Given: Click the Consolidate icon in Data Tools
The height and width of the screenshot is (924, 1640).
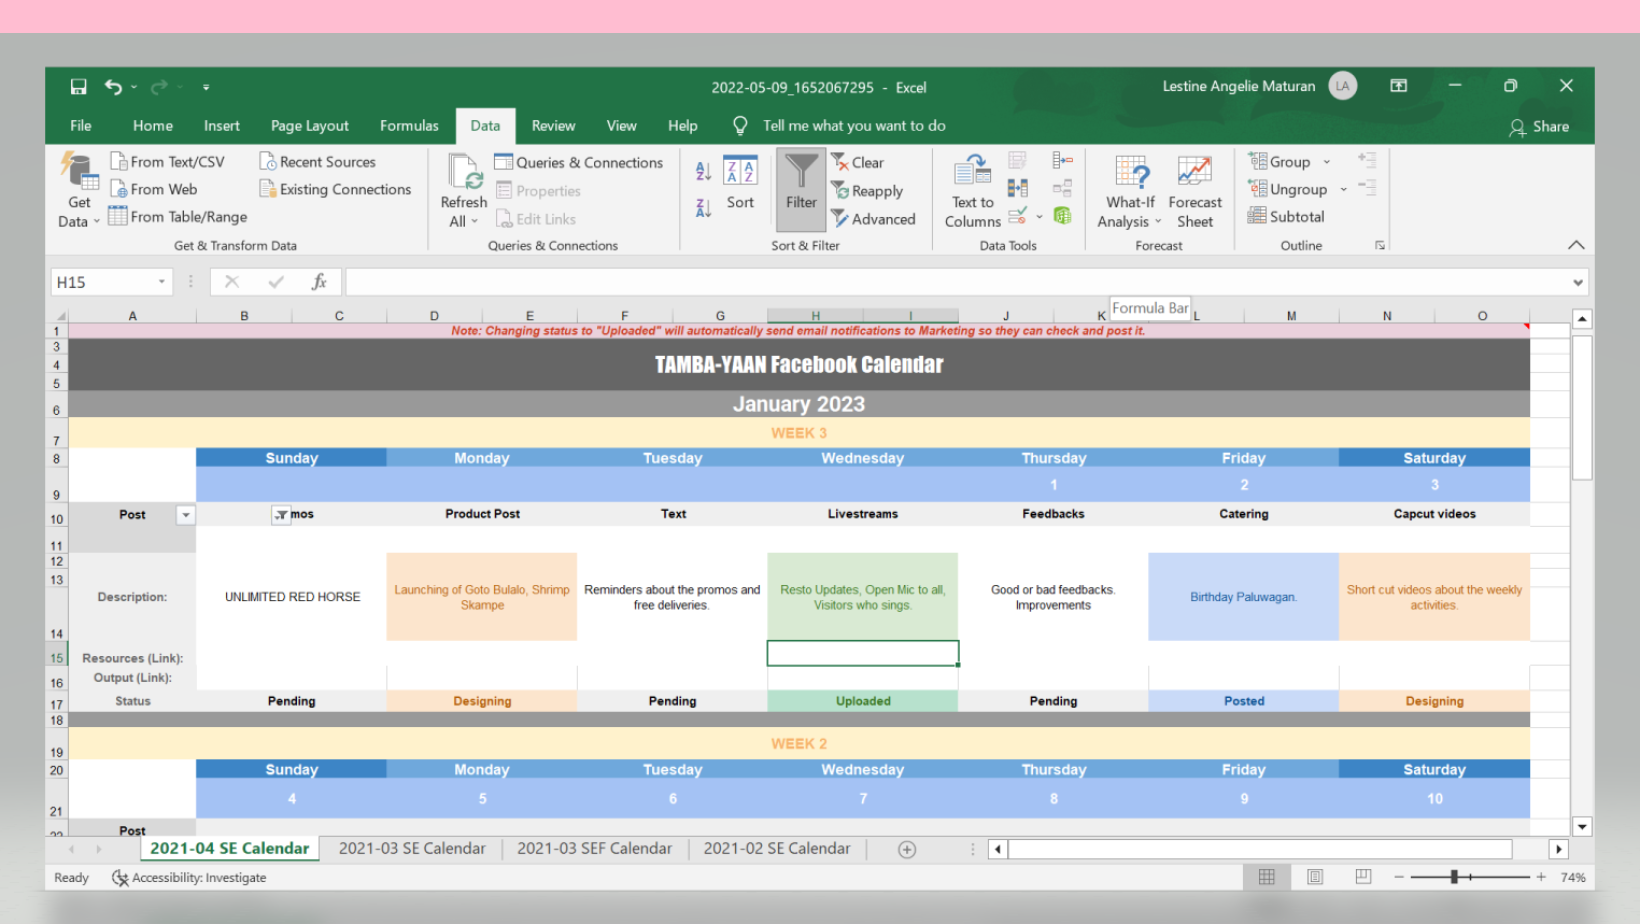Looking at the screenshot, I should tap(1062, 160).
